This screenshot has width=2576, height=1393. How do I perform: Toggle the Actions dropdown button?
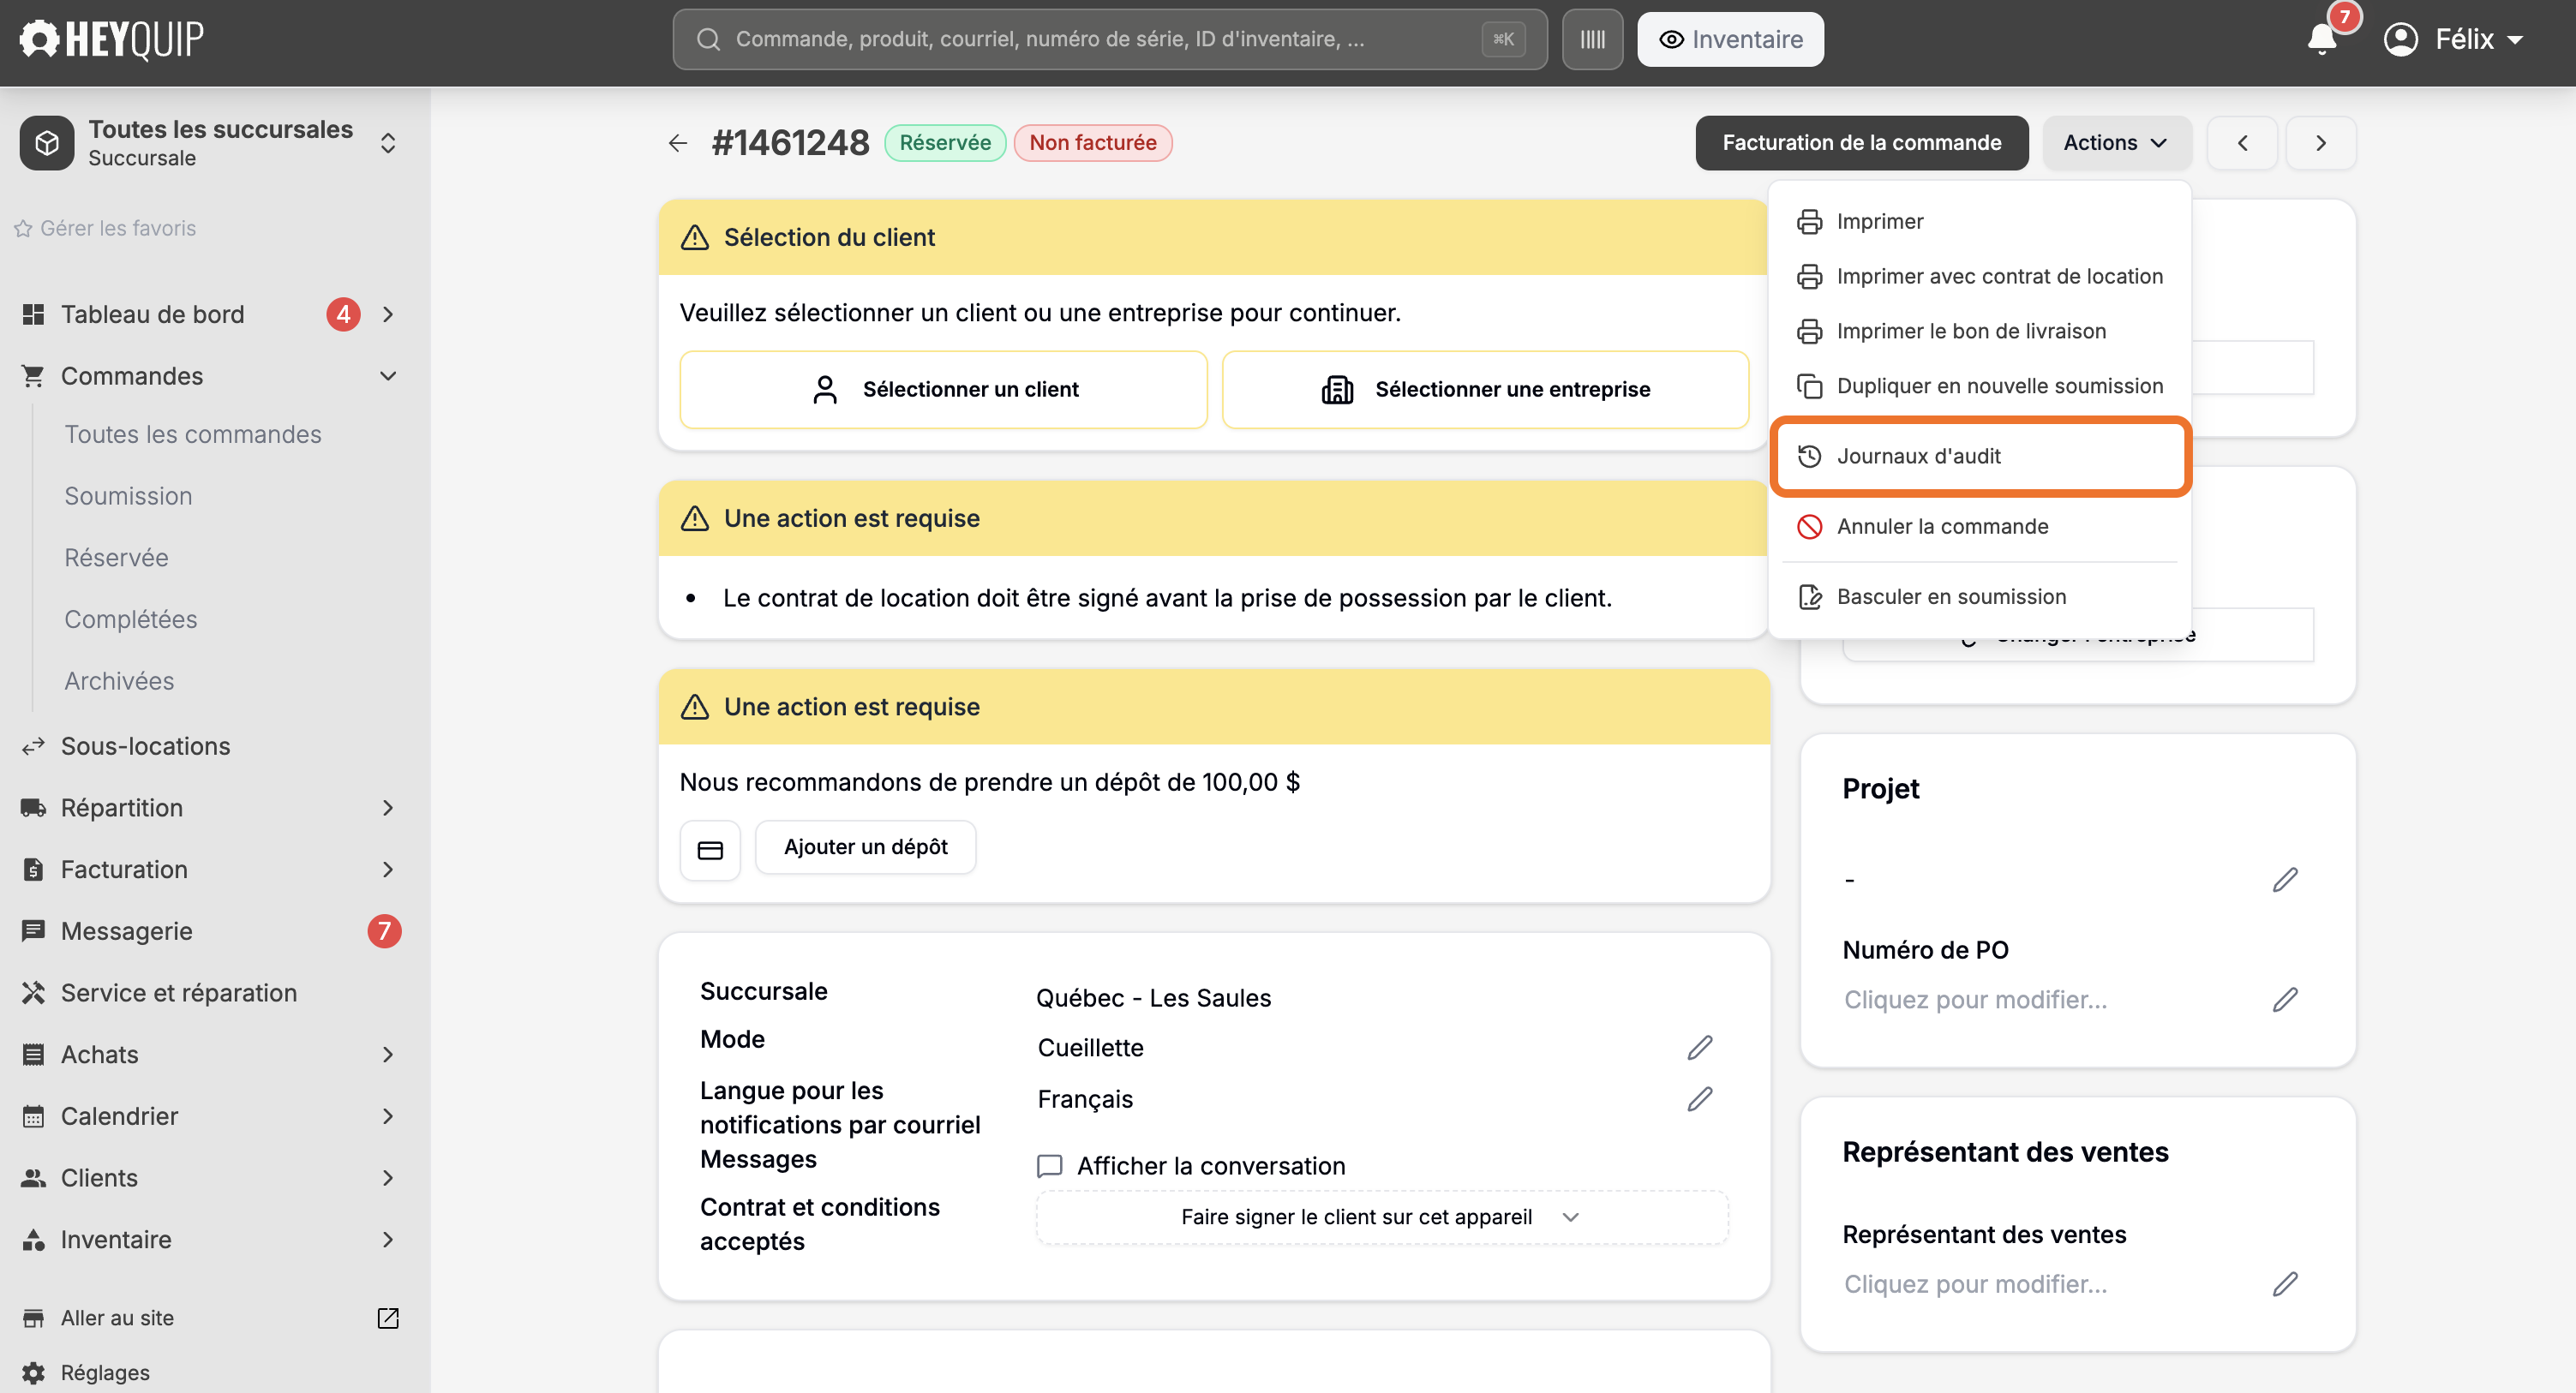pos(2116,143)
